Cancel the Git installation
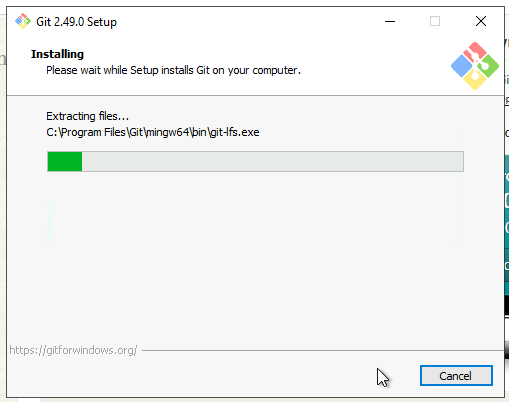Viewport: 509px width, 402px height. click(456, 376)
